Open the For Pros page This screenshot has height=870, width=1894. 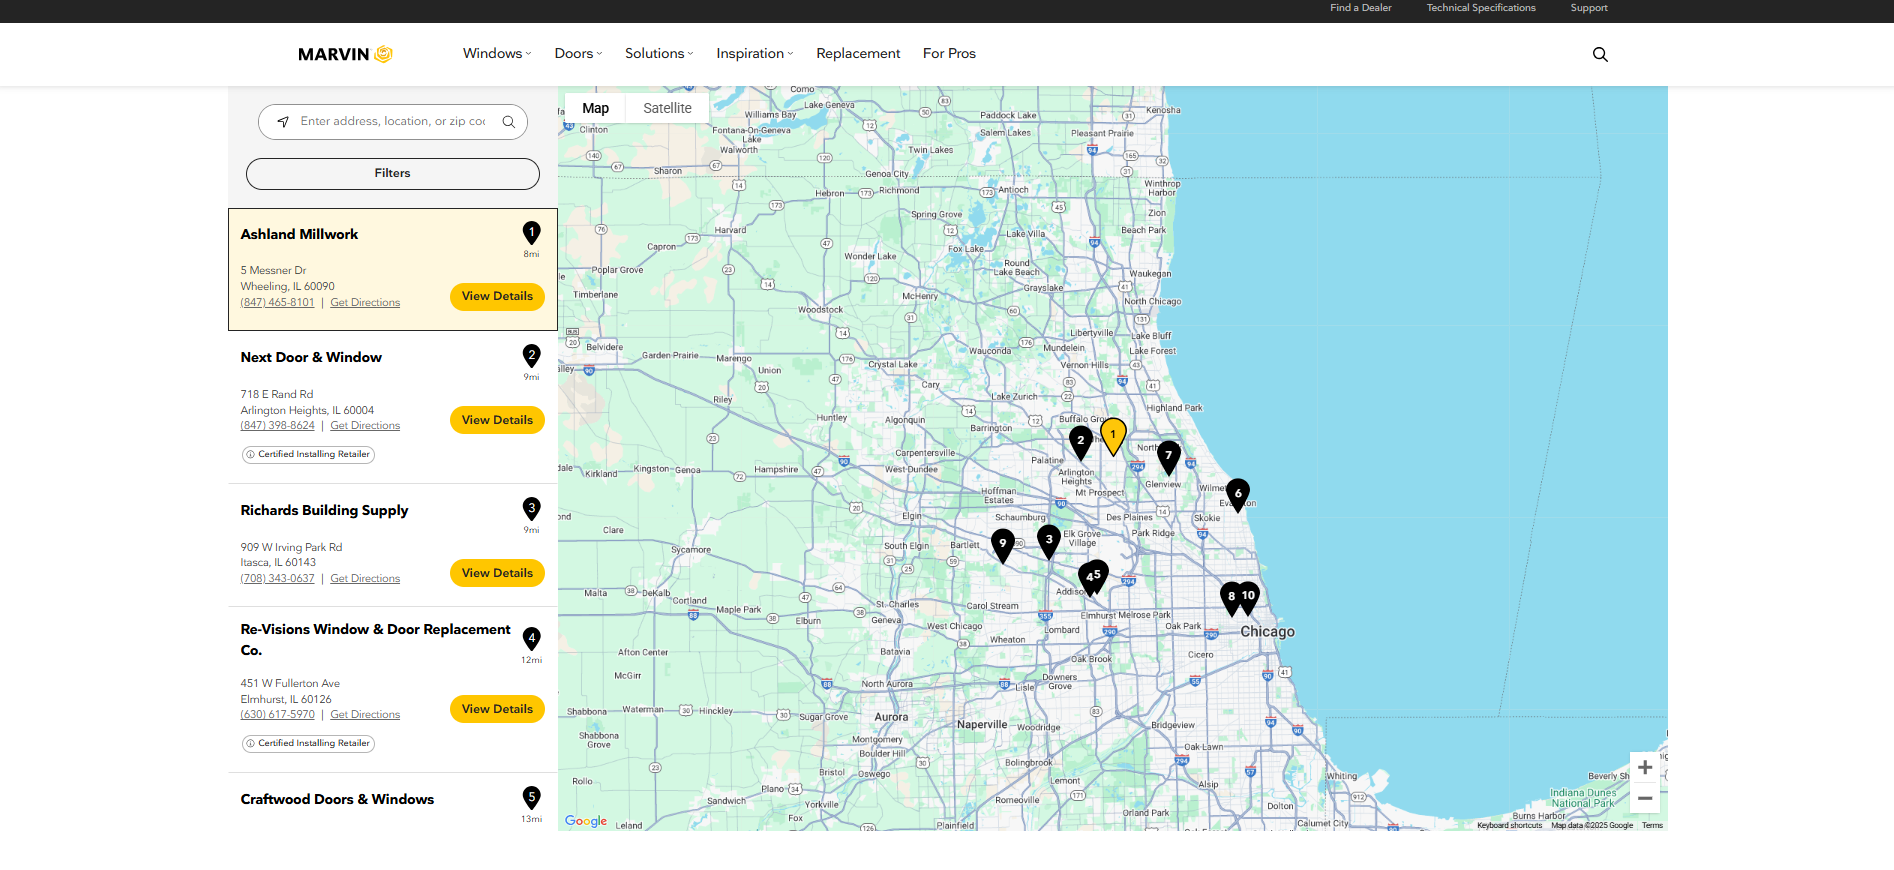(949, 54)
